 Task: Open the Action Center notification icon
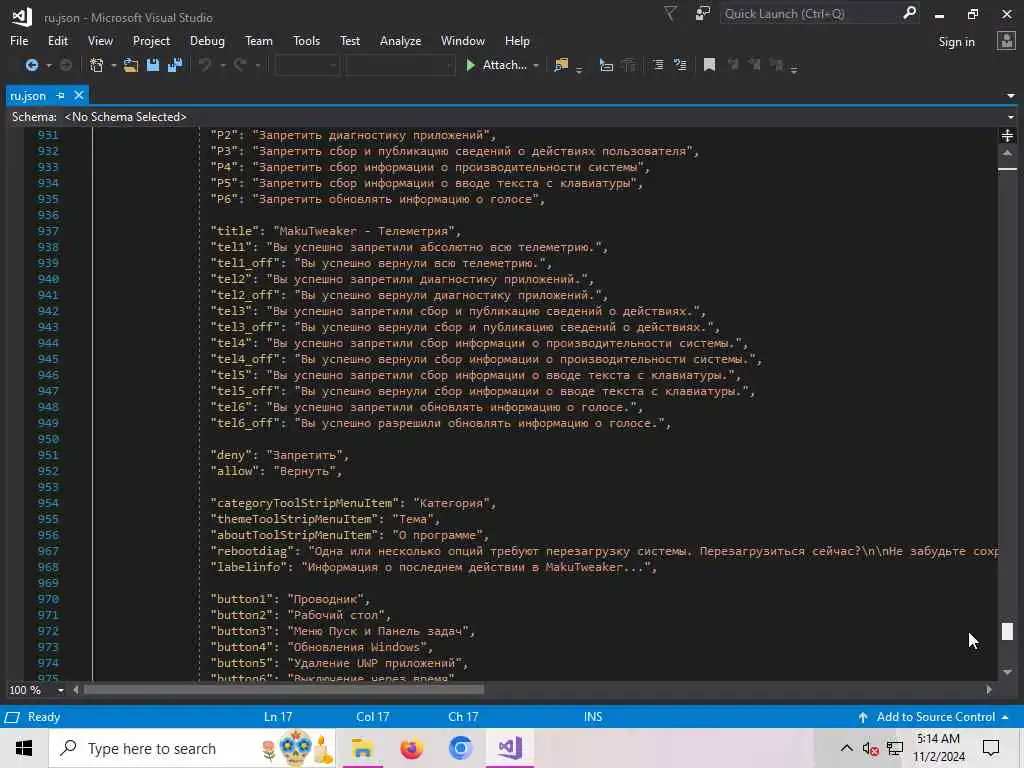coord(991,748)
